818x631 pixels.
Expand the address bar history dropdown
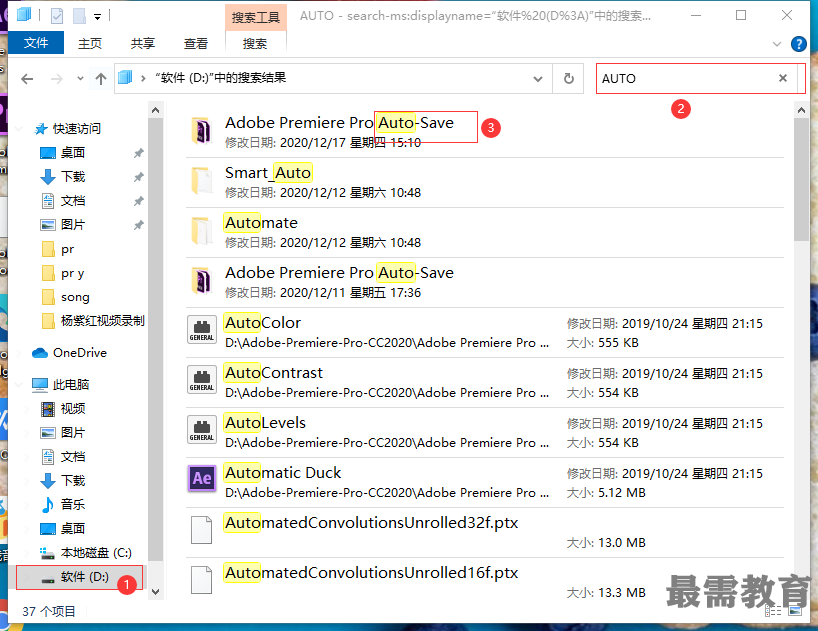[x=537, y=79]
